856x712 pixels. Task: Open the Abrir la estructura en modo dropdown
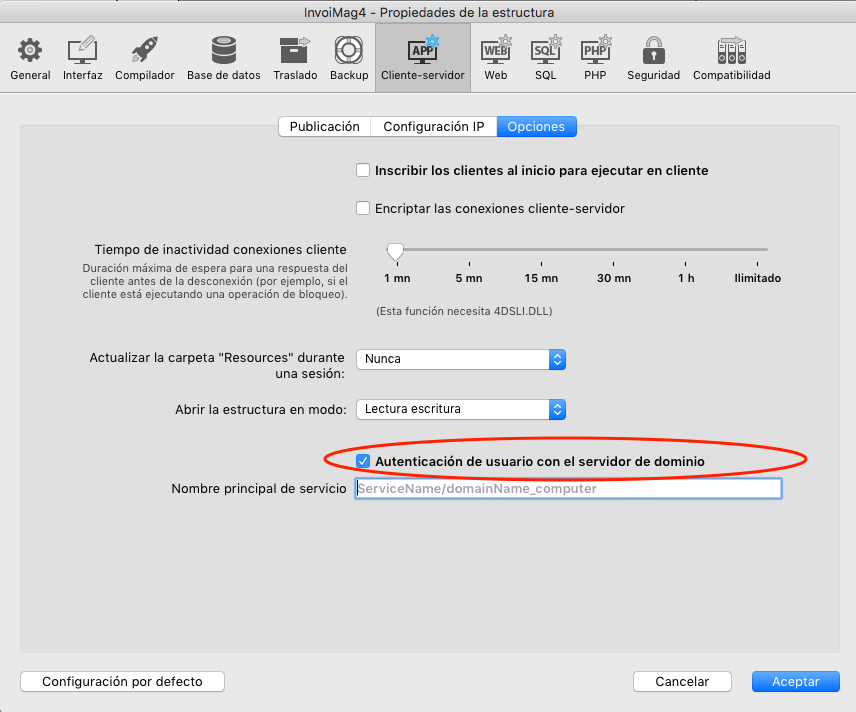460,409
